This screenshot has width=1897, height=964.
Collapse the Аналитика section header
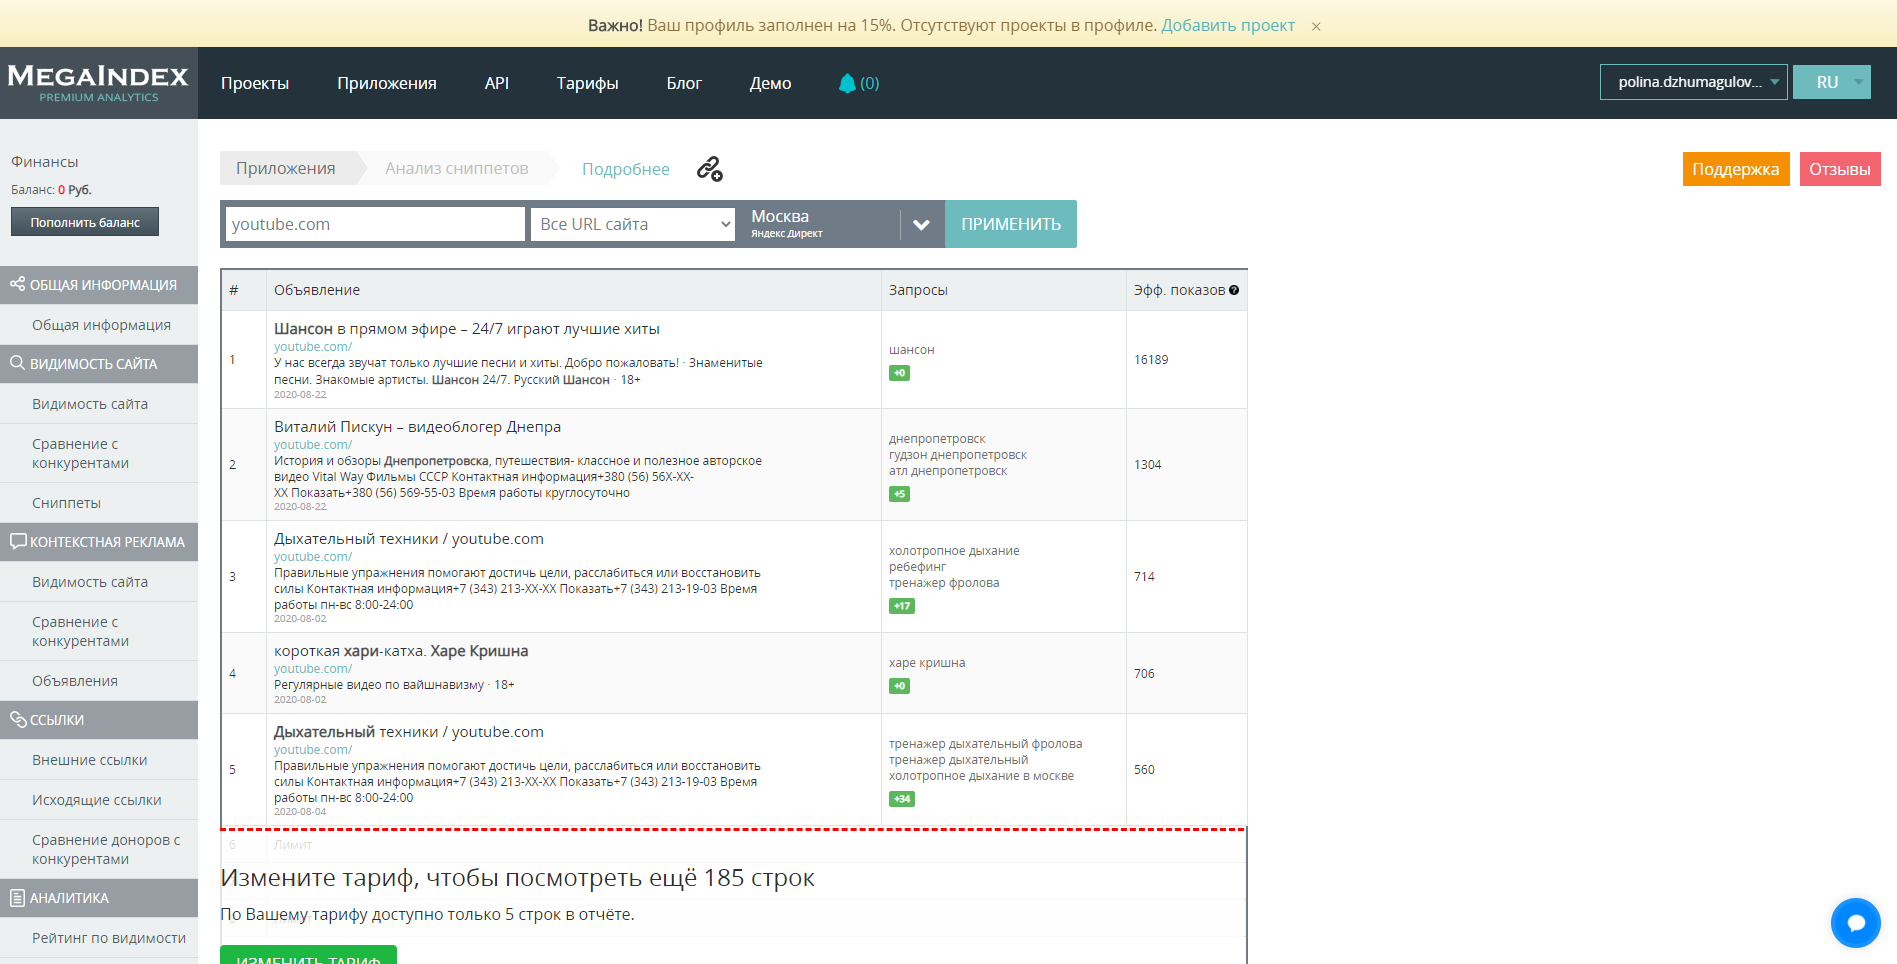click(99, 898)
